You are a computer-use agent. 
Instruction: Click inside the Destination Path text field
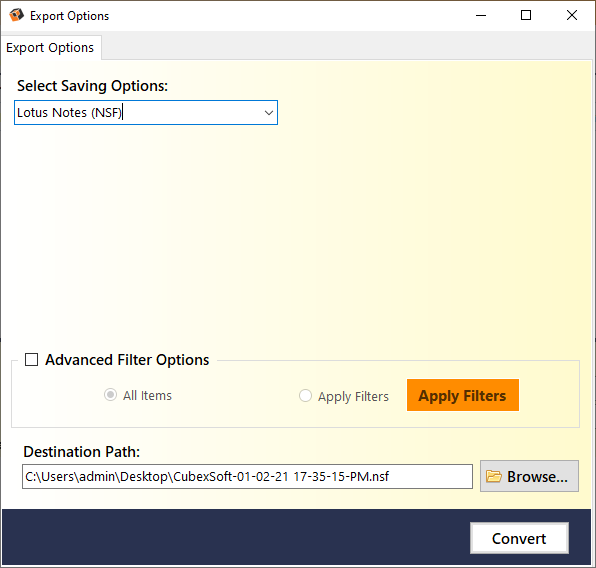247,476
